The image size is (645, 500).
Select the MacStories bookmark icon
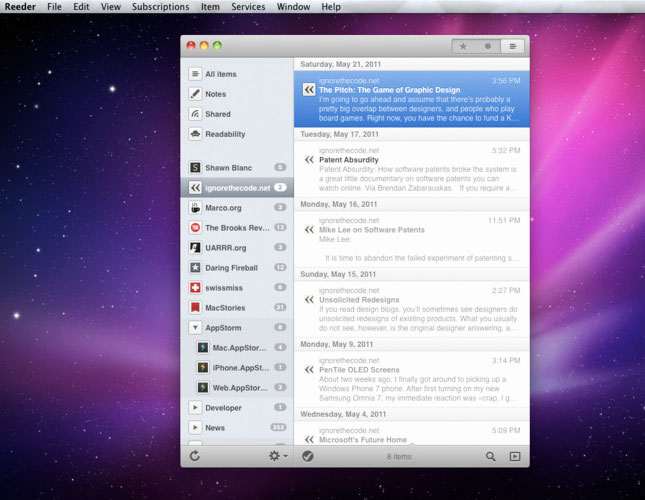tap(195, 308)
